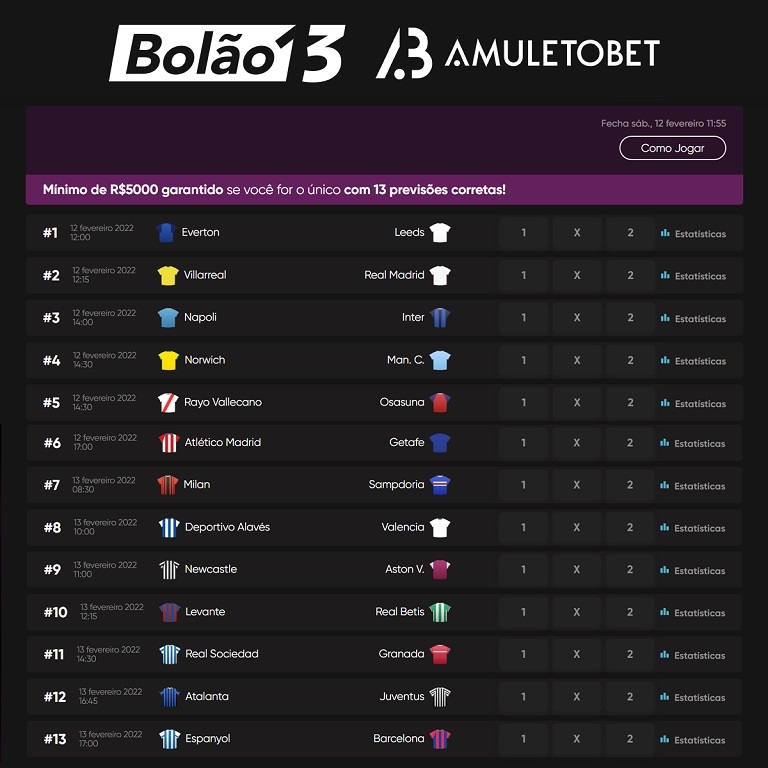The height and width of the screenshot is (768, 768).
Task: Click Real Betis green striped jersey
Action: [x=440, y=612]
